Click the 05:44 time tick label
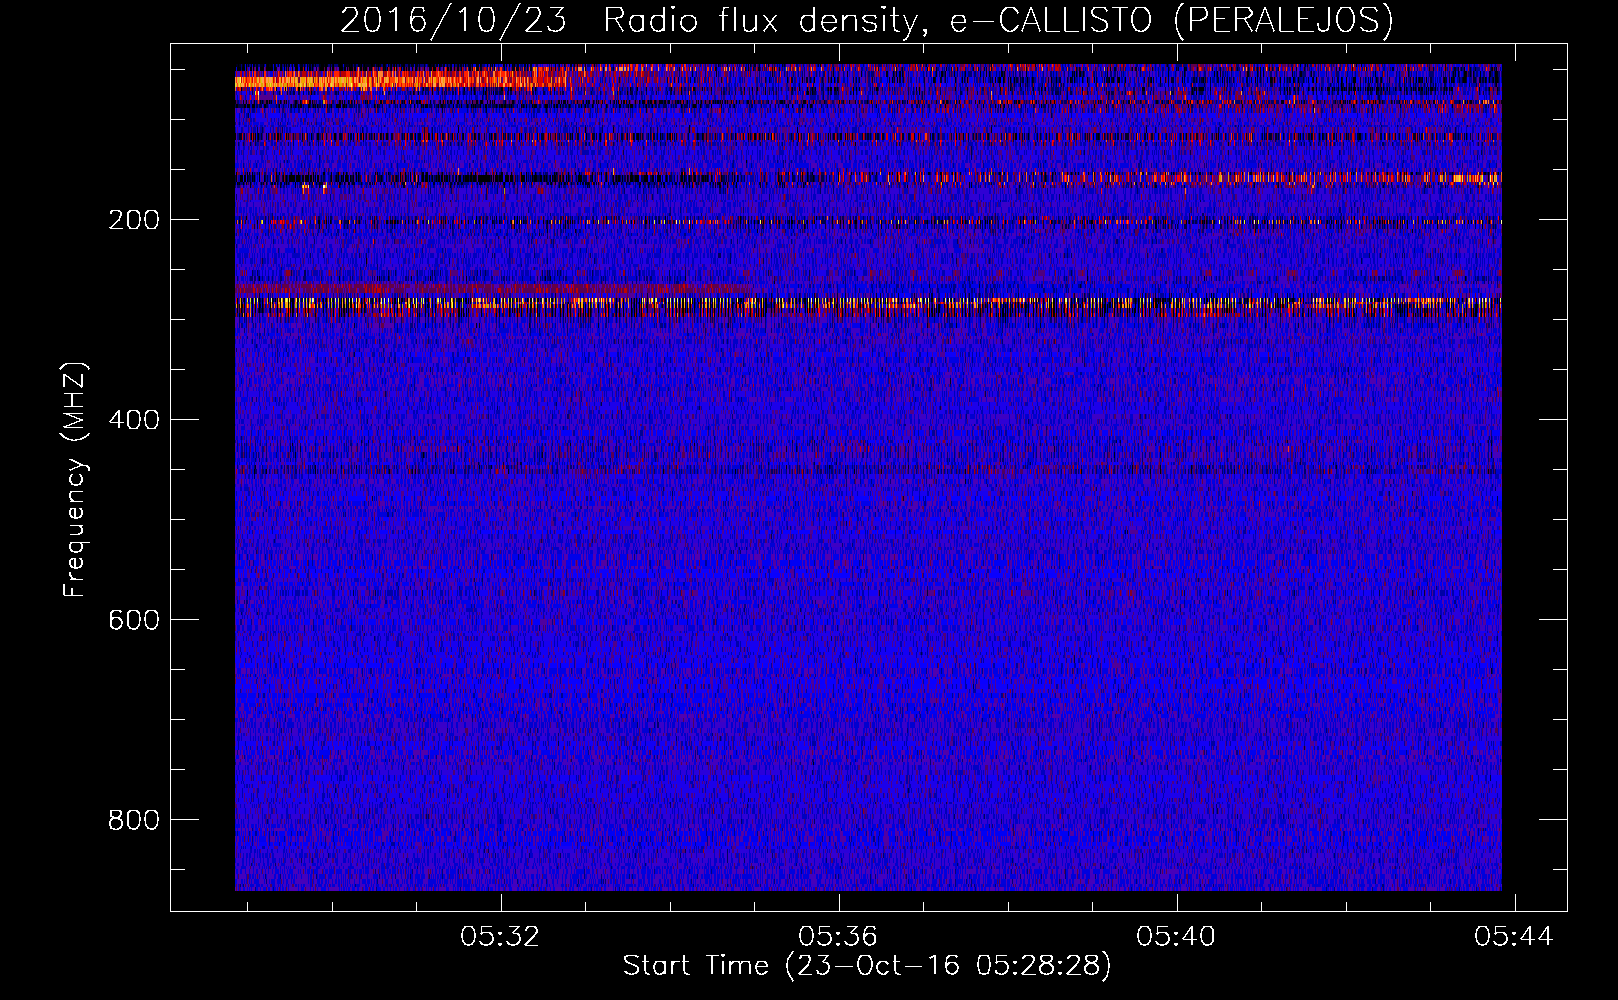 coord(1514,936)
